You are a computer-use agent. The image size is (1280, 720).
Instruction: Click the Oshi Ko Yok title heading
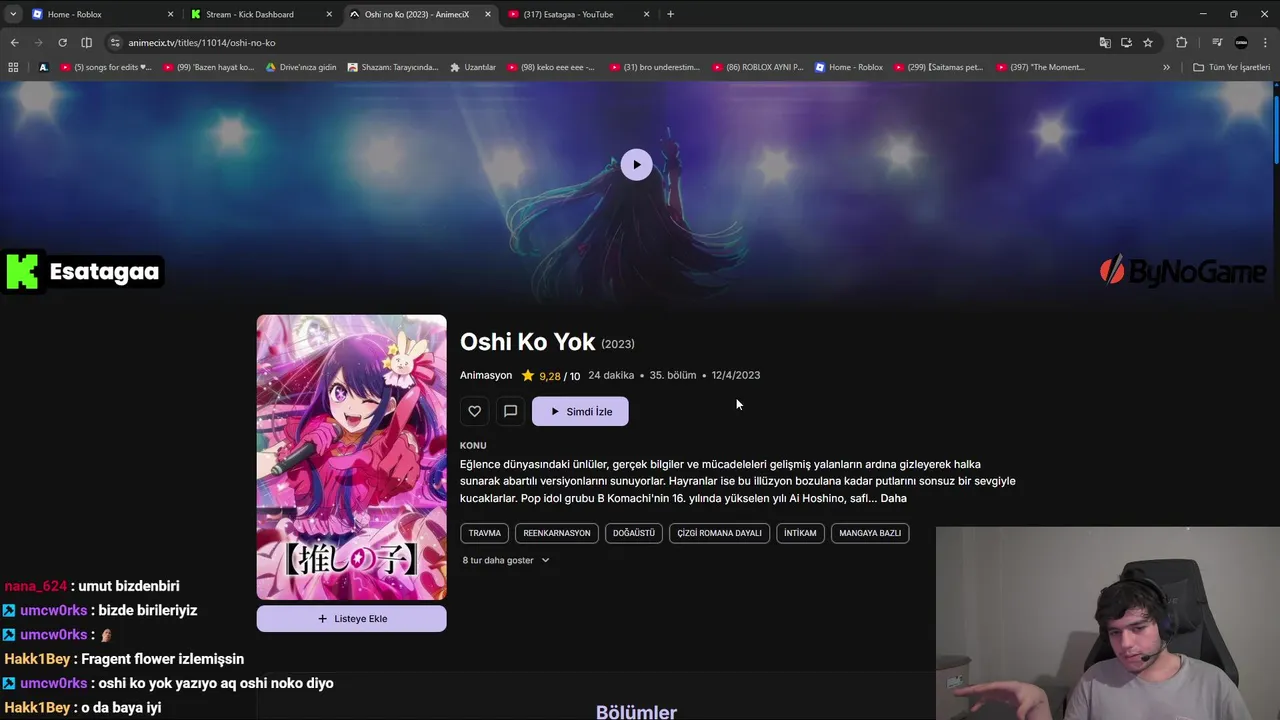[x=527, y=342]
